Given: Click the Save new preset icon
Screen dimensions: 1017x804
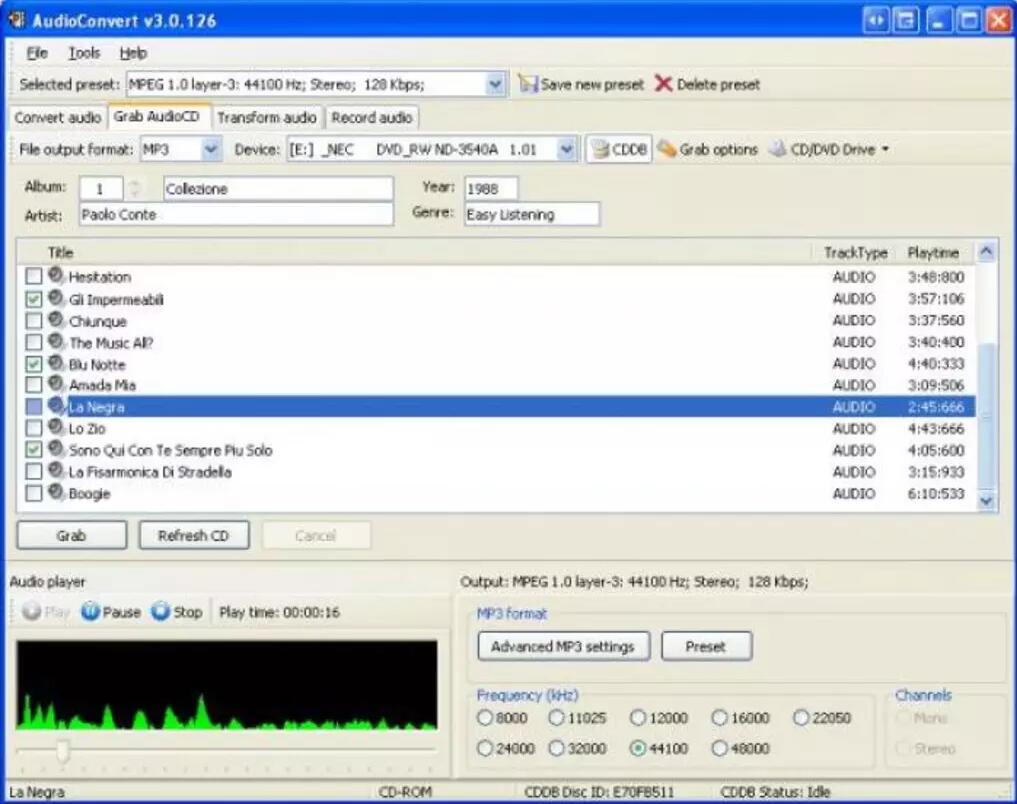Looking at the screenshot, I should coord(528,84).
